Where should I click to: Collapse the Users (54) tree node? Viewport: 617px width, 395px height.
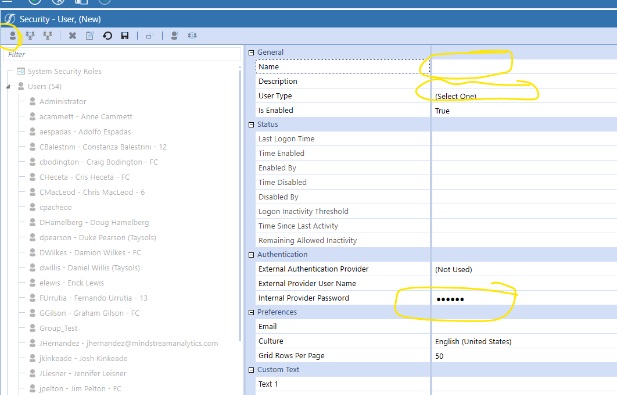8,86
